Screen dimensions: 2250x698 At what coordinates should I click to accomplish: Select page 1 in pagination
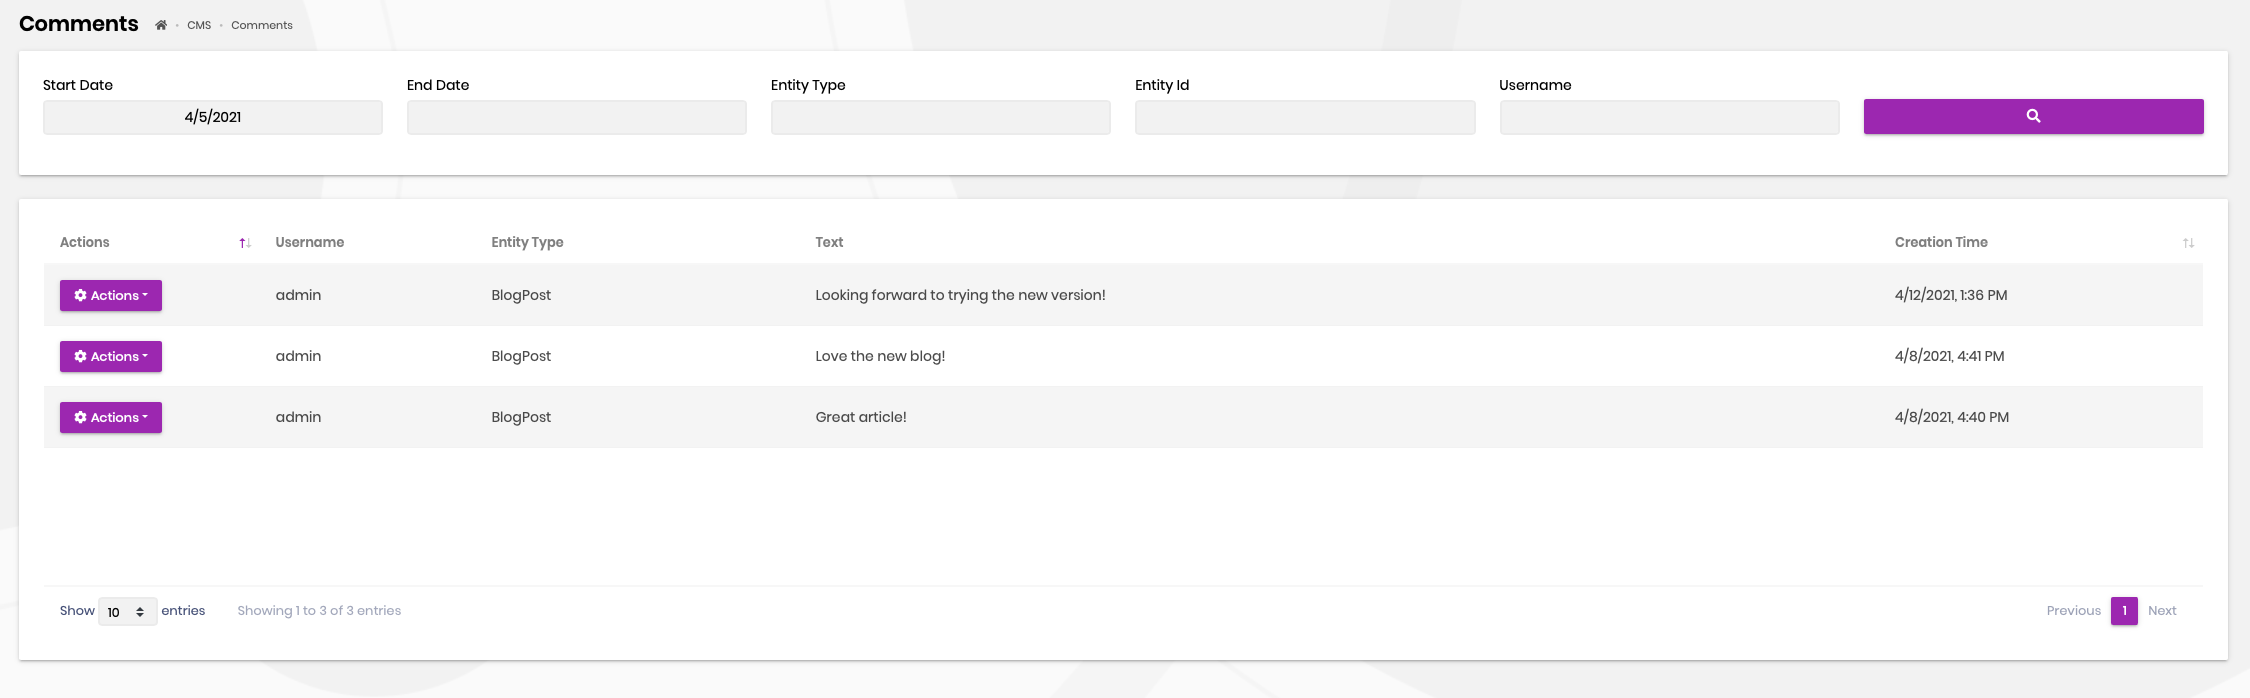point(2124,611)
